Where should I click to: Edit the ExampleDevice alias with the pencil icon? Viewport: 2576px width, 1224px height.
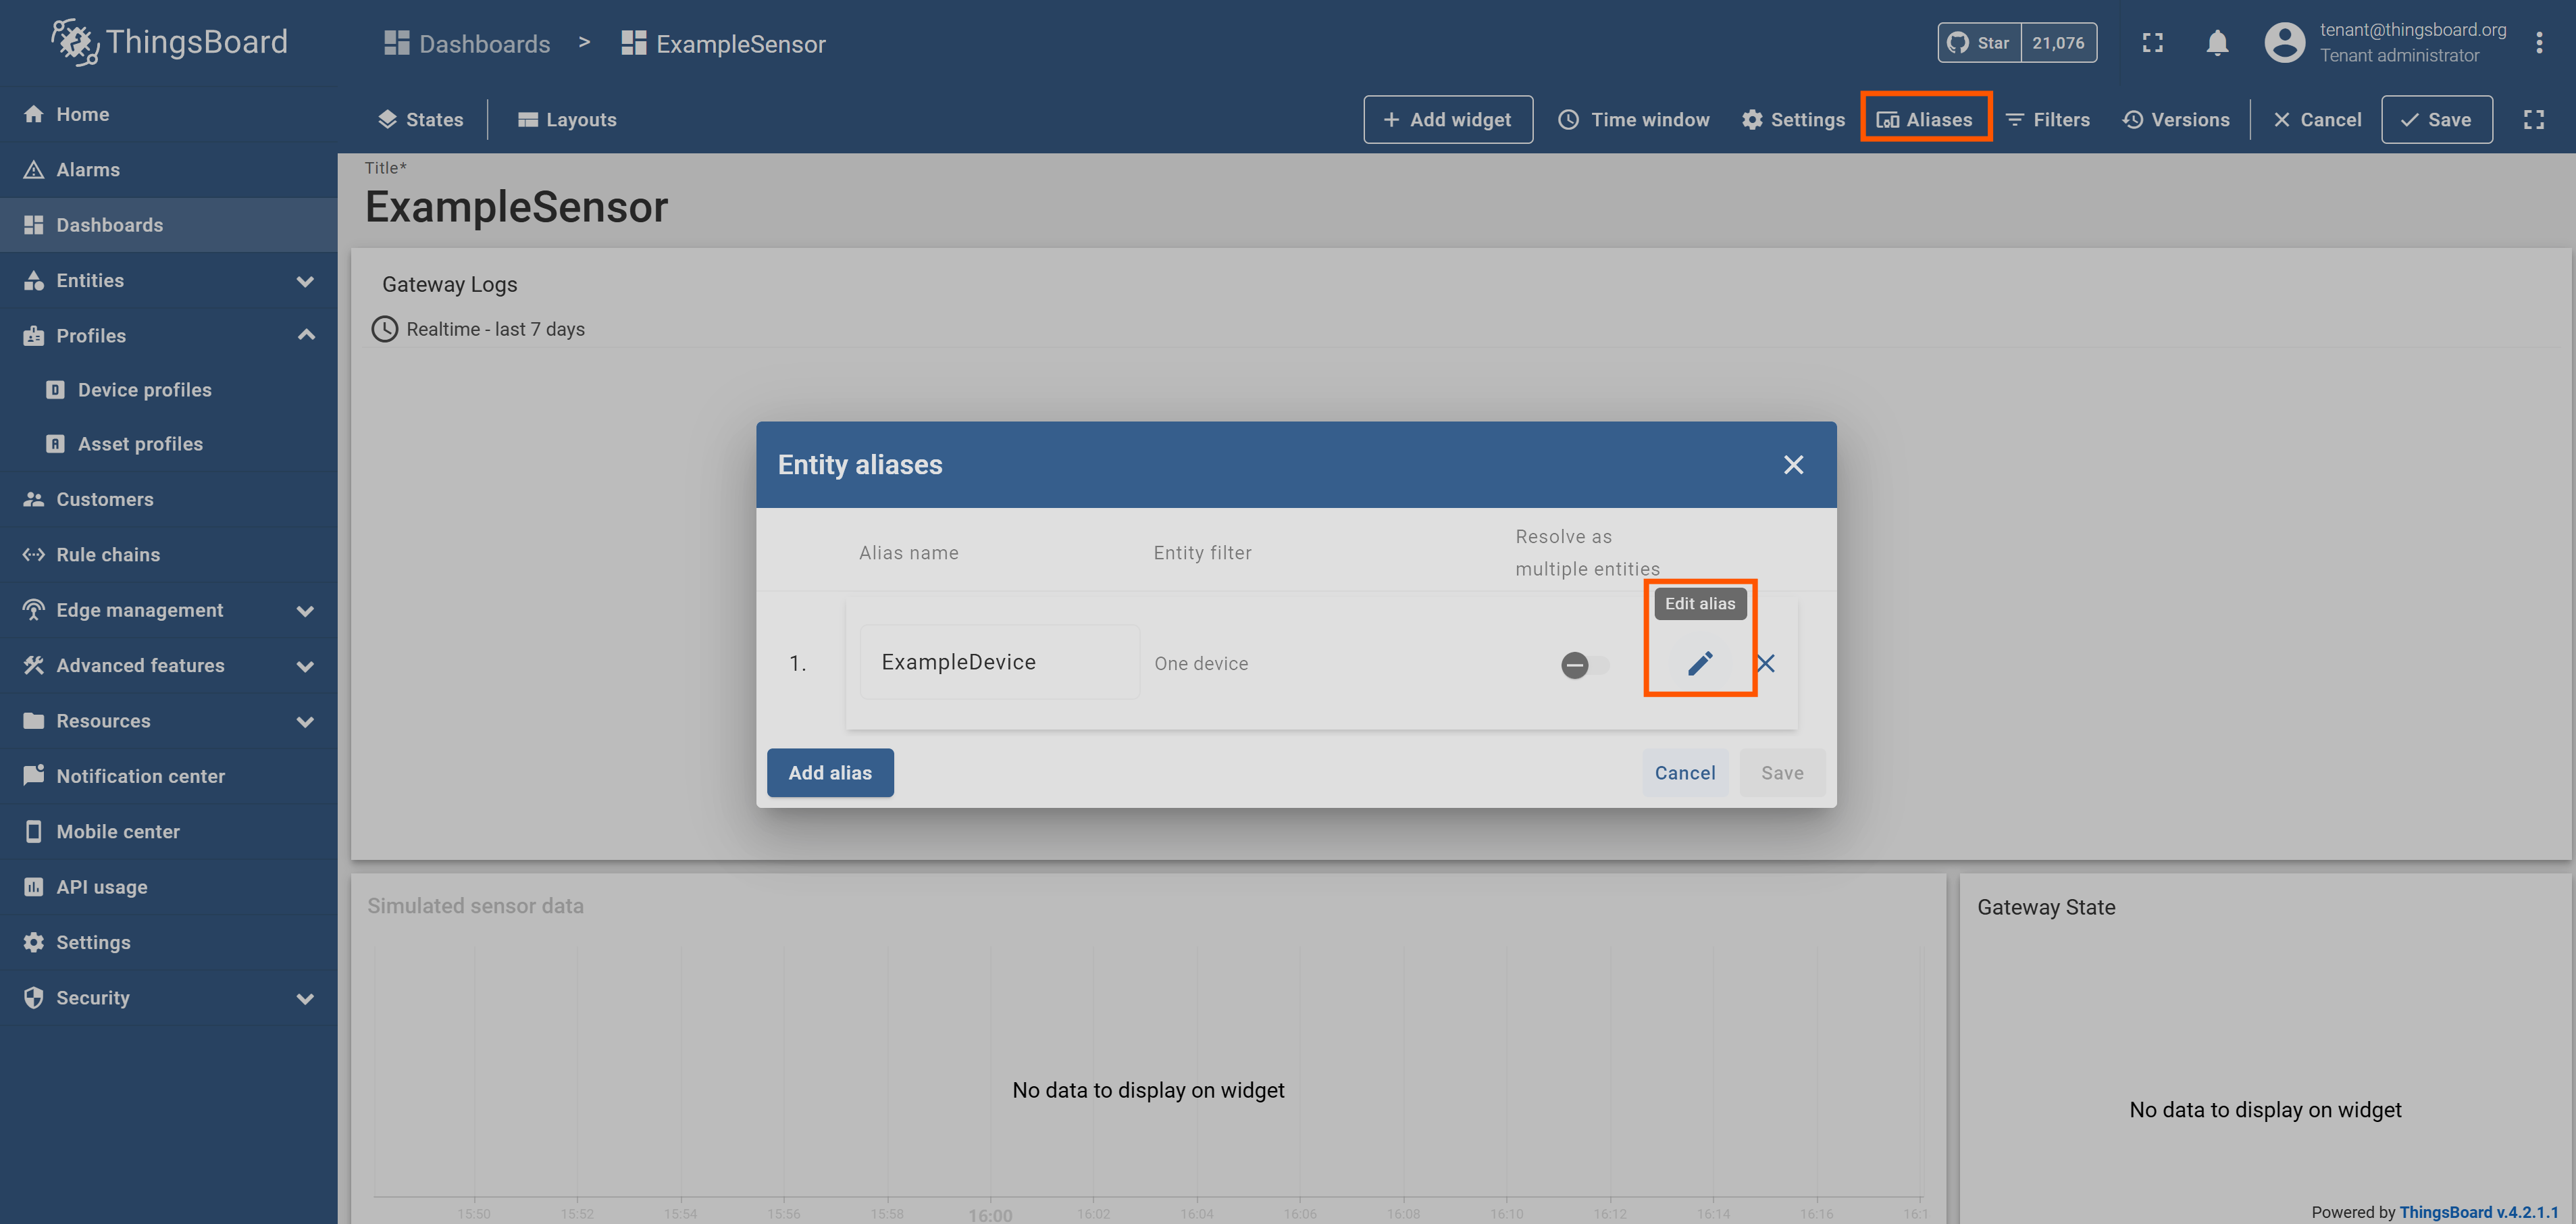pos(1700,663)
